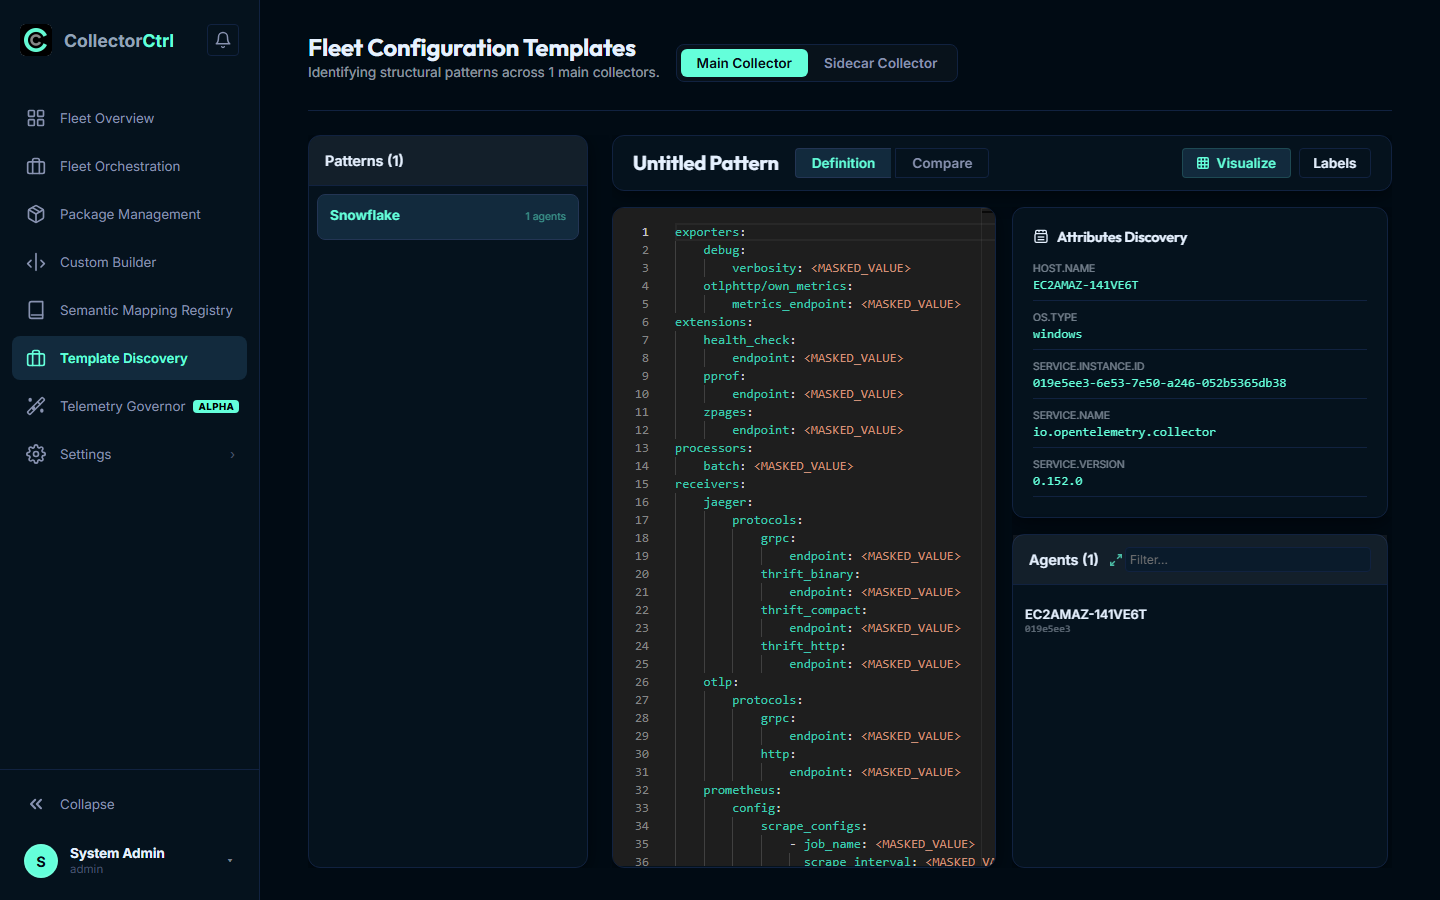Click the Template Discovery icon
Screen dimensions: 1440x900
point(36,358)
